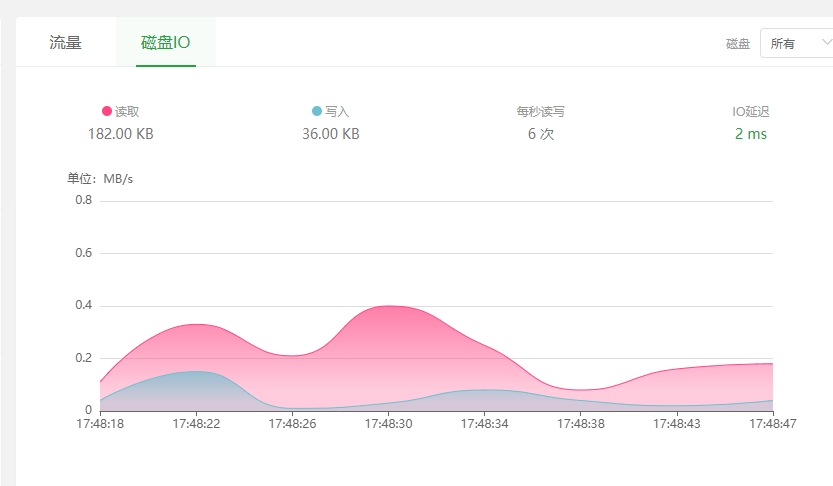Viewport: 833px width, 486px height.
Task: Click the write curve peak at 17:48:22
Action: point(196,371)
